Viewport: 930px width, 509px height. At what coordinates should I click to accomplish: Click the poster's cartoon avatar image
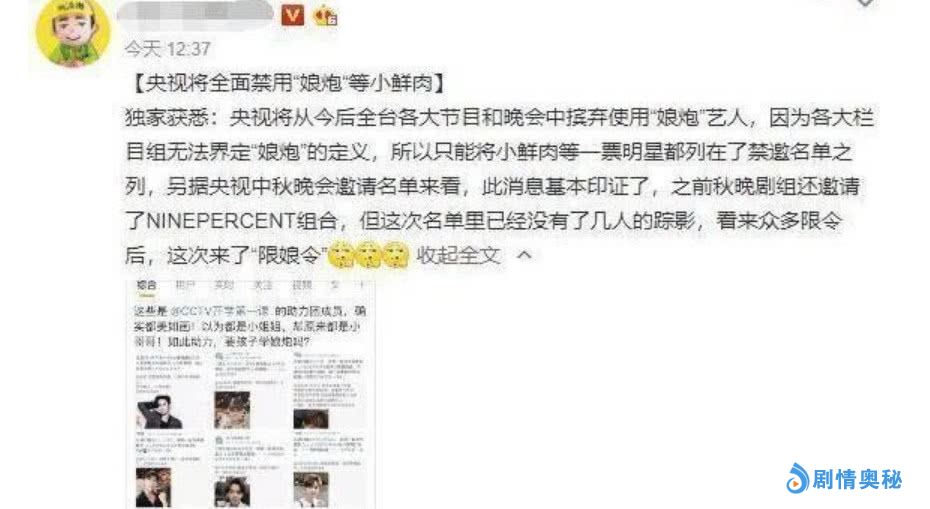coord(72,31)
